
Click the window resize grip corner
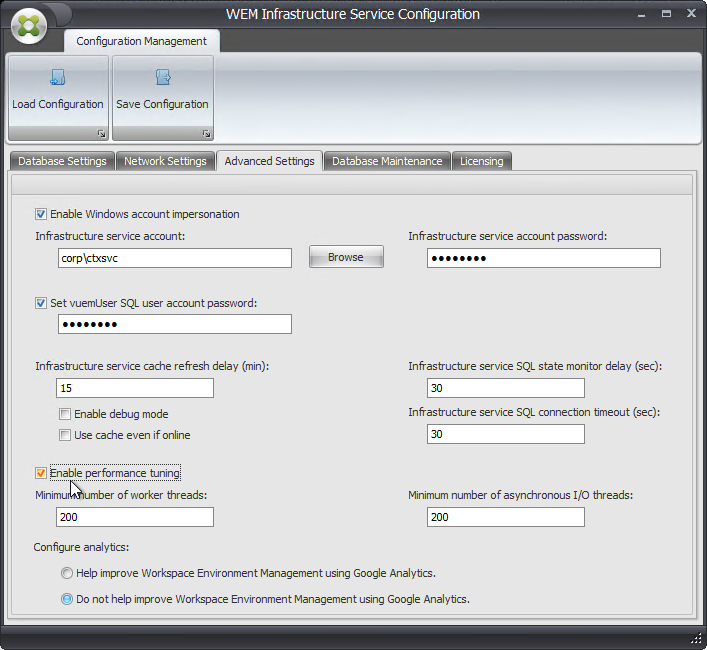(697, 639)
